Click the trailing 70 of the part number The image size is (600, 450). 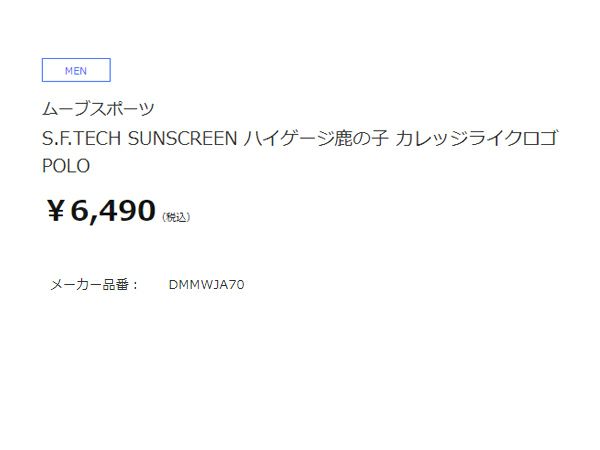click(x=237, y=285)
